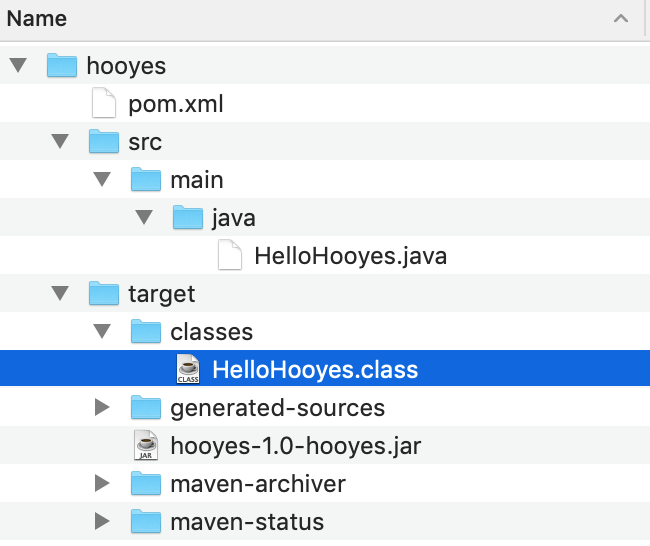Click the pom.xml file icon
This screenshot has width=650, height=546.
pyautogui.click(x=104, y=104)
